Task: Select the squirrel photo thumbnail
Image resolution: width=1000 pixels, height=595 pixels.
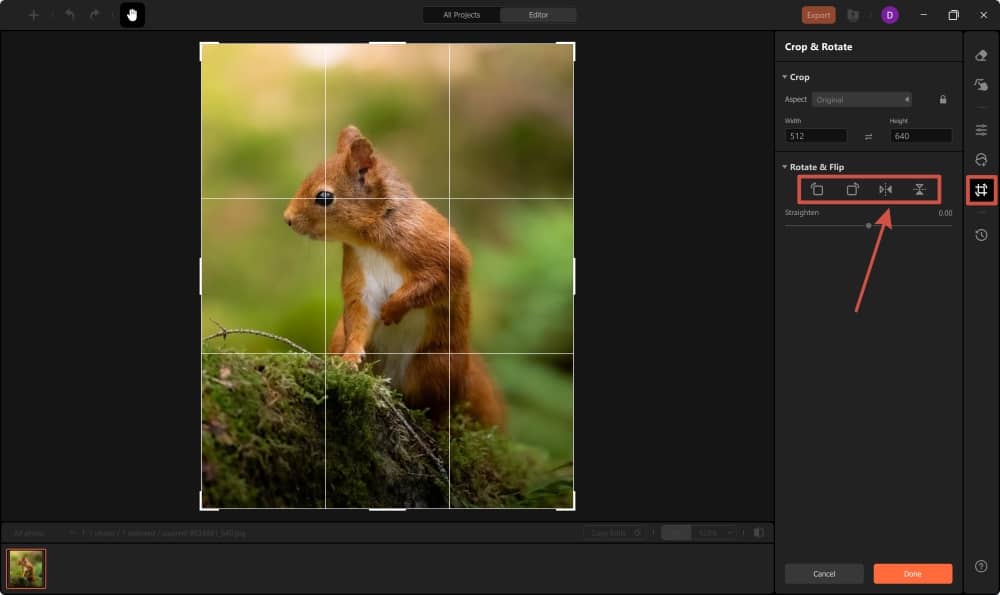Action: click(x=28, y=568)
